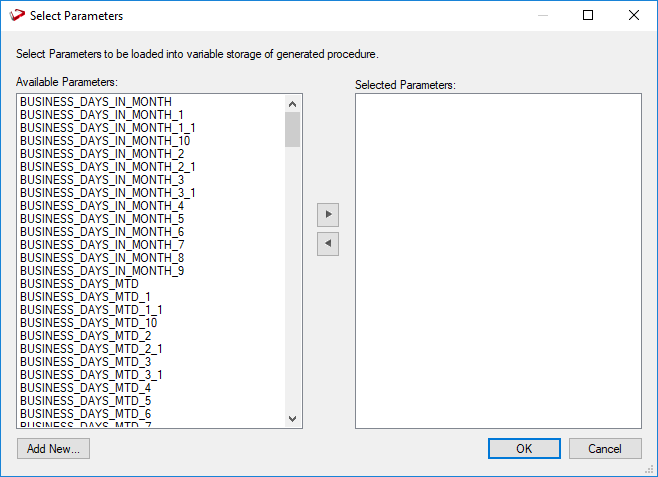Cancel the Select Parameters dialog
The width and height of the screenshot is (658, 477).
(x=605, y=449)
